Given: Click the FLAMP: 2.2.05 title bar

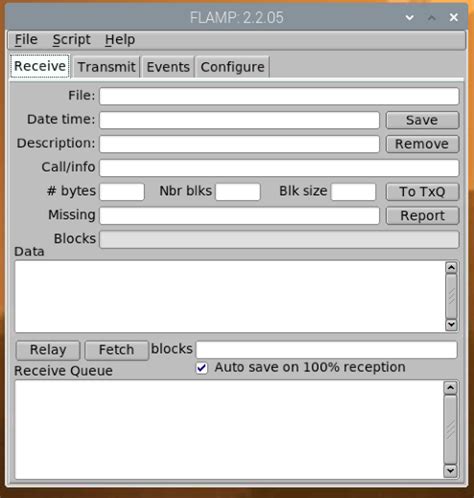Looking at the screenshot, I should (237, 17).
